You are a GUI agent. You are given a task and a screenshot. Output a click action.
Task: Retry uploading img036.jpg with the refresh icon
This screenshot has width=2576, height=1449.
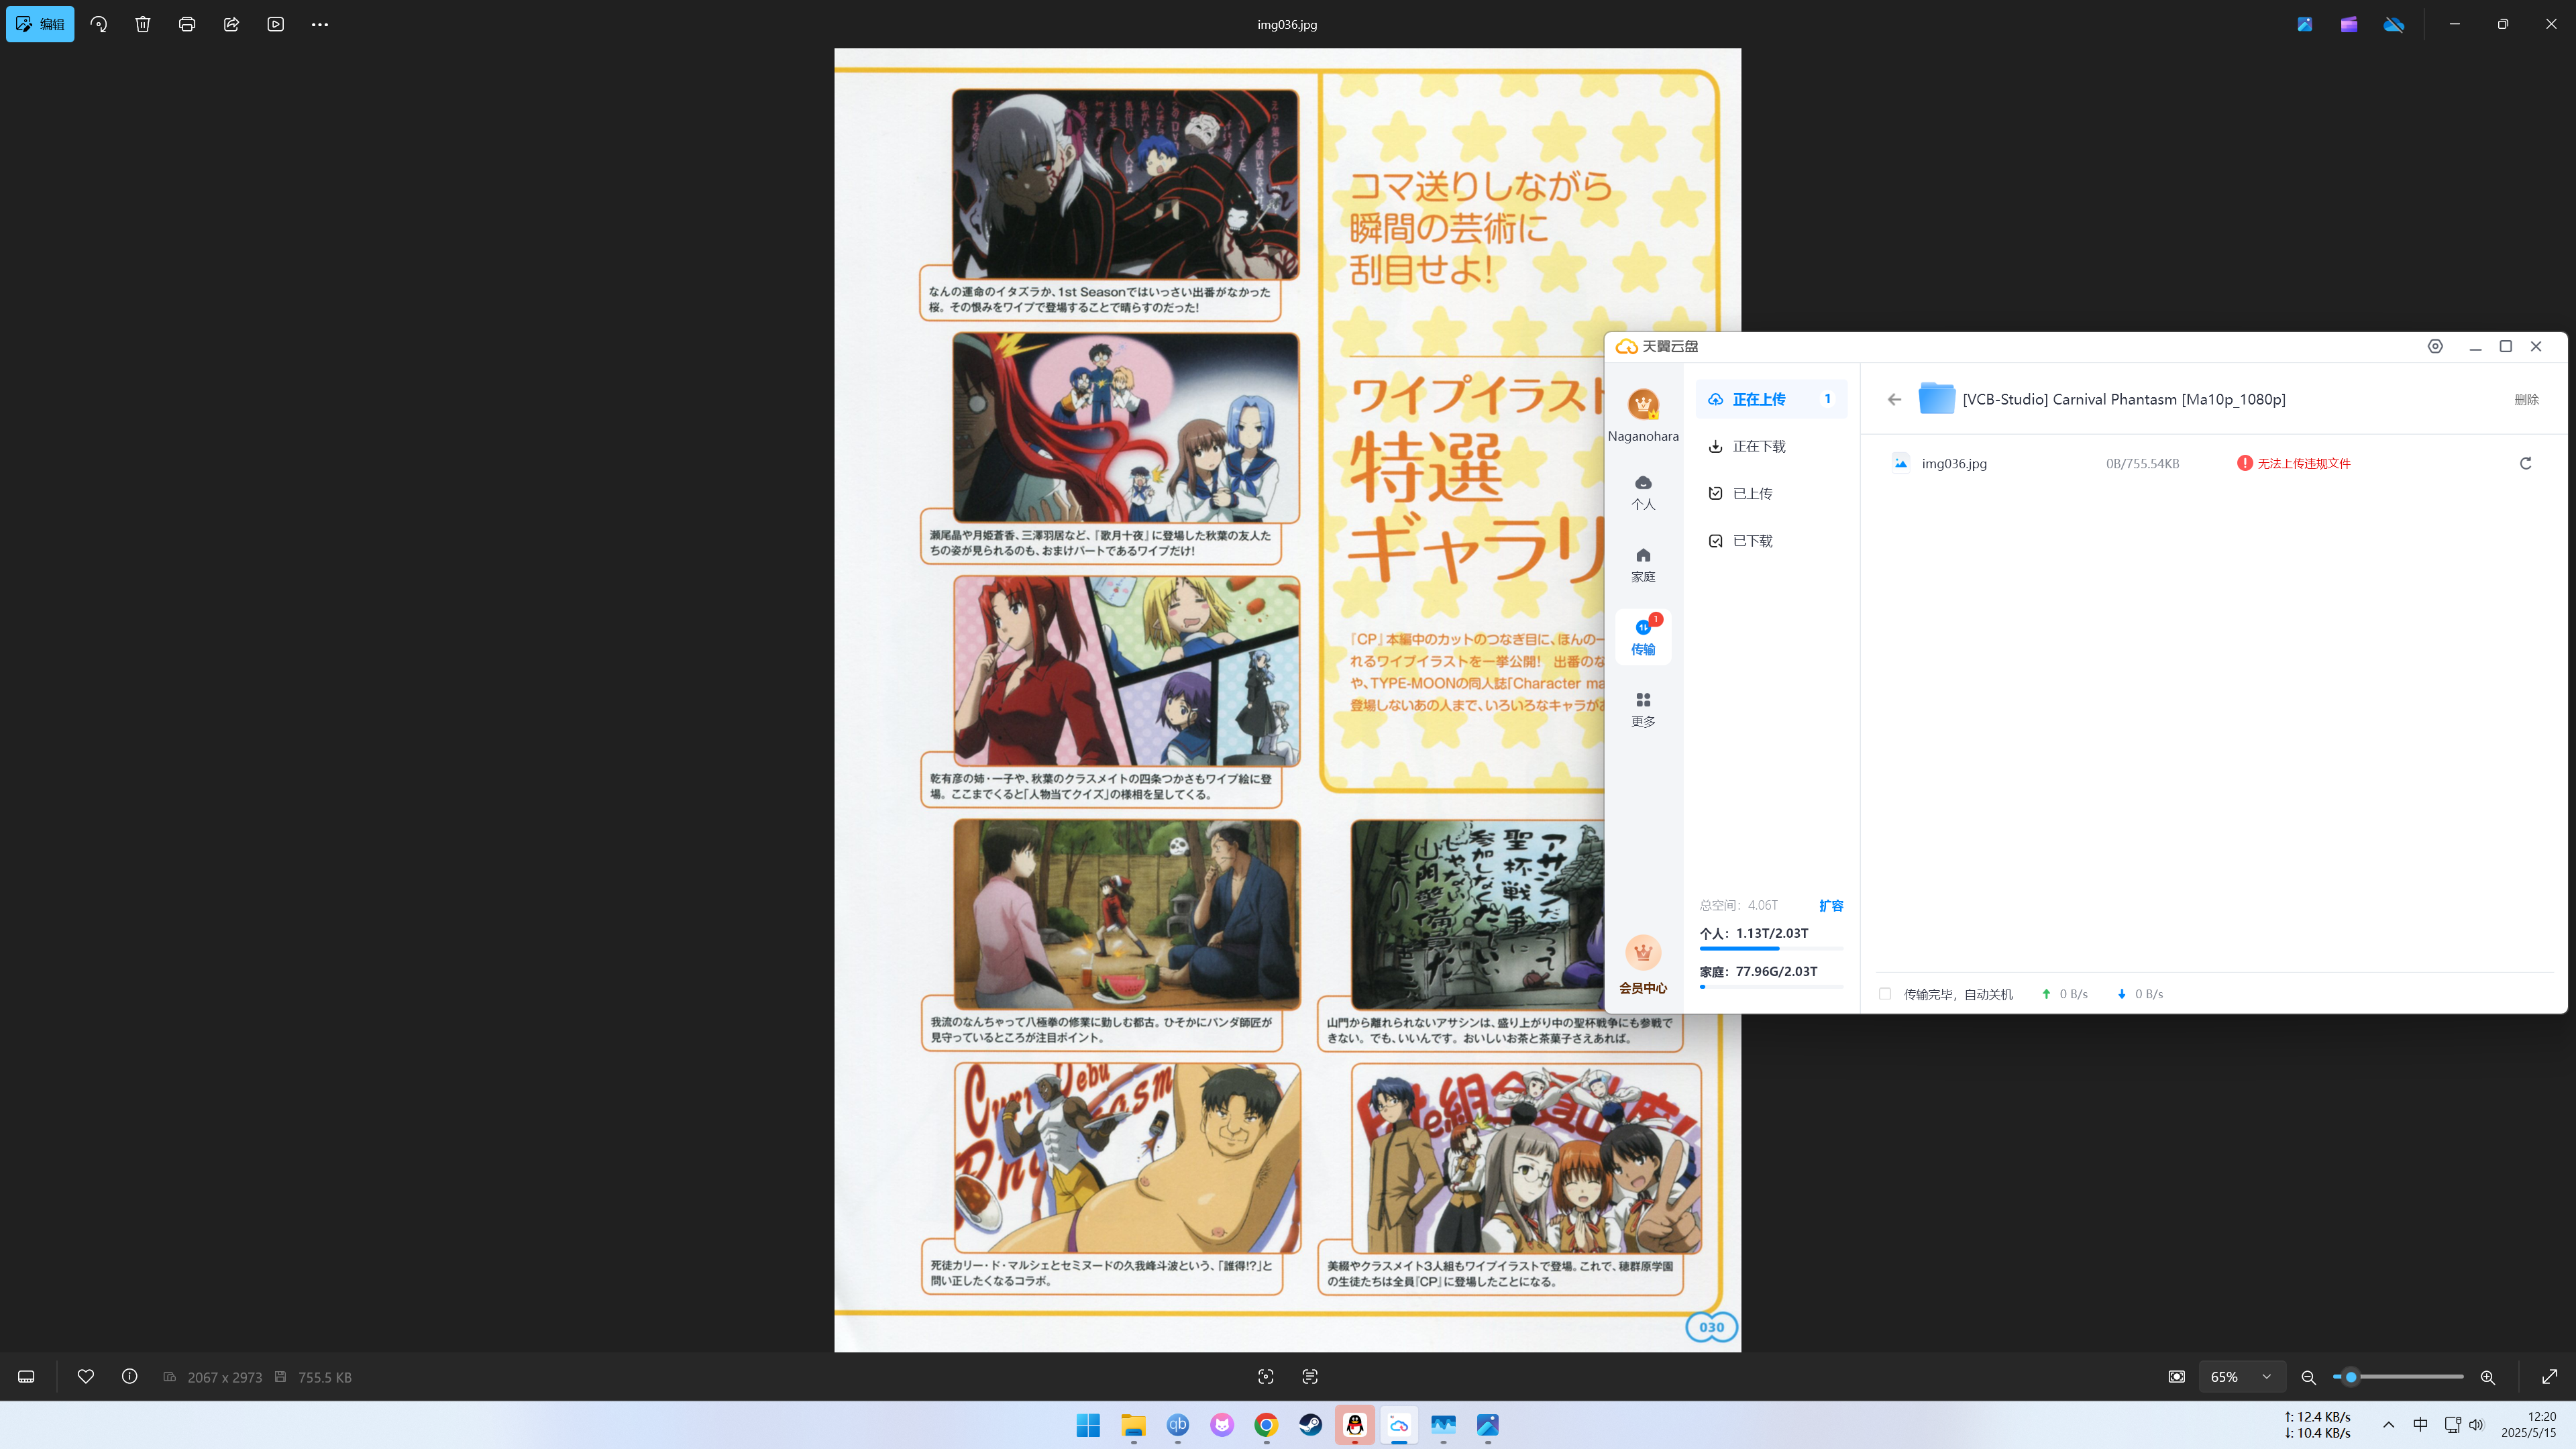tap(2525, 463)
